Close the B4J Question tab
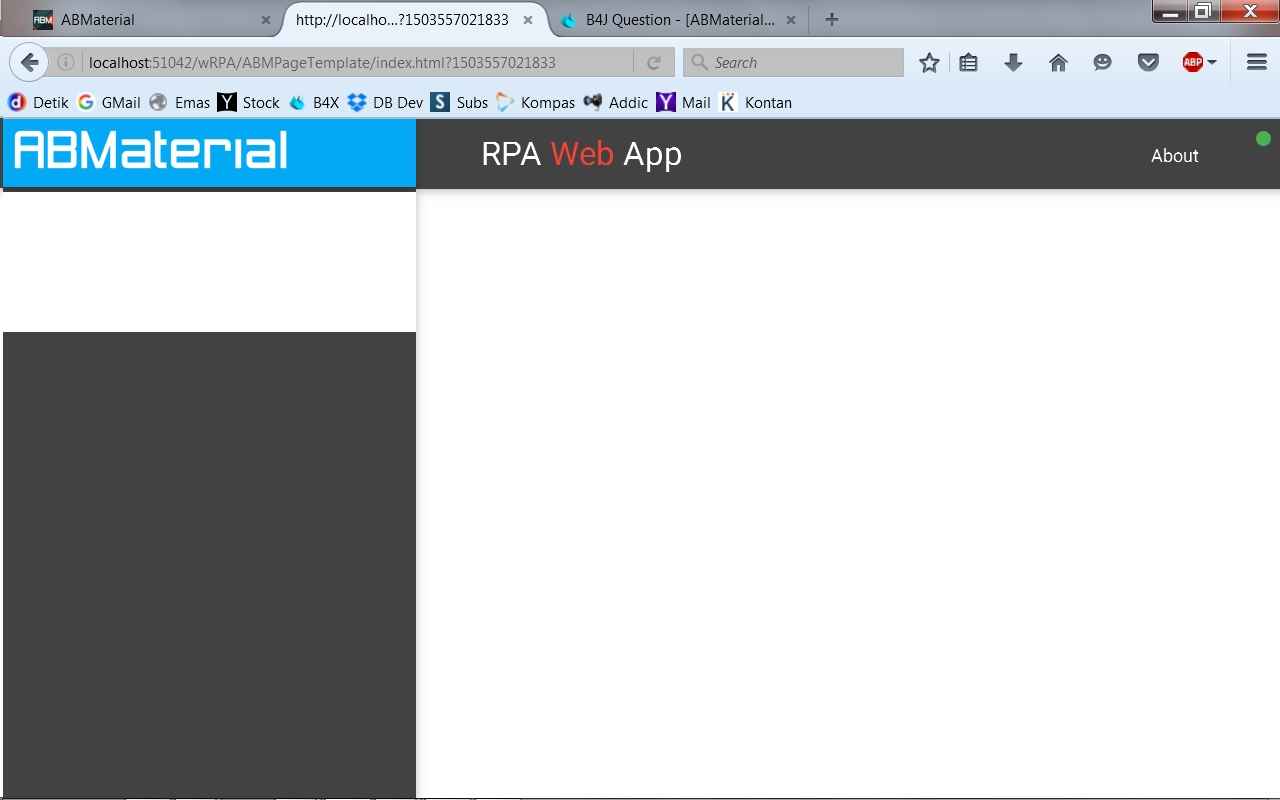1280x800 pixels. (791, 20)
